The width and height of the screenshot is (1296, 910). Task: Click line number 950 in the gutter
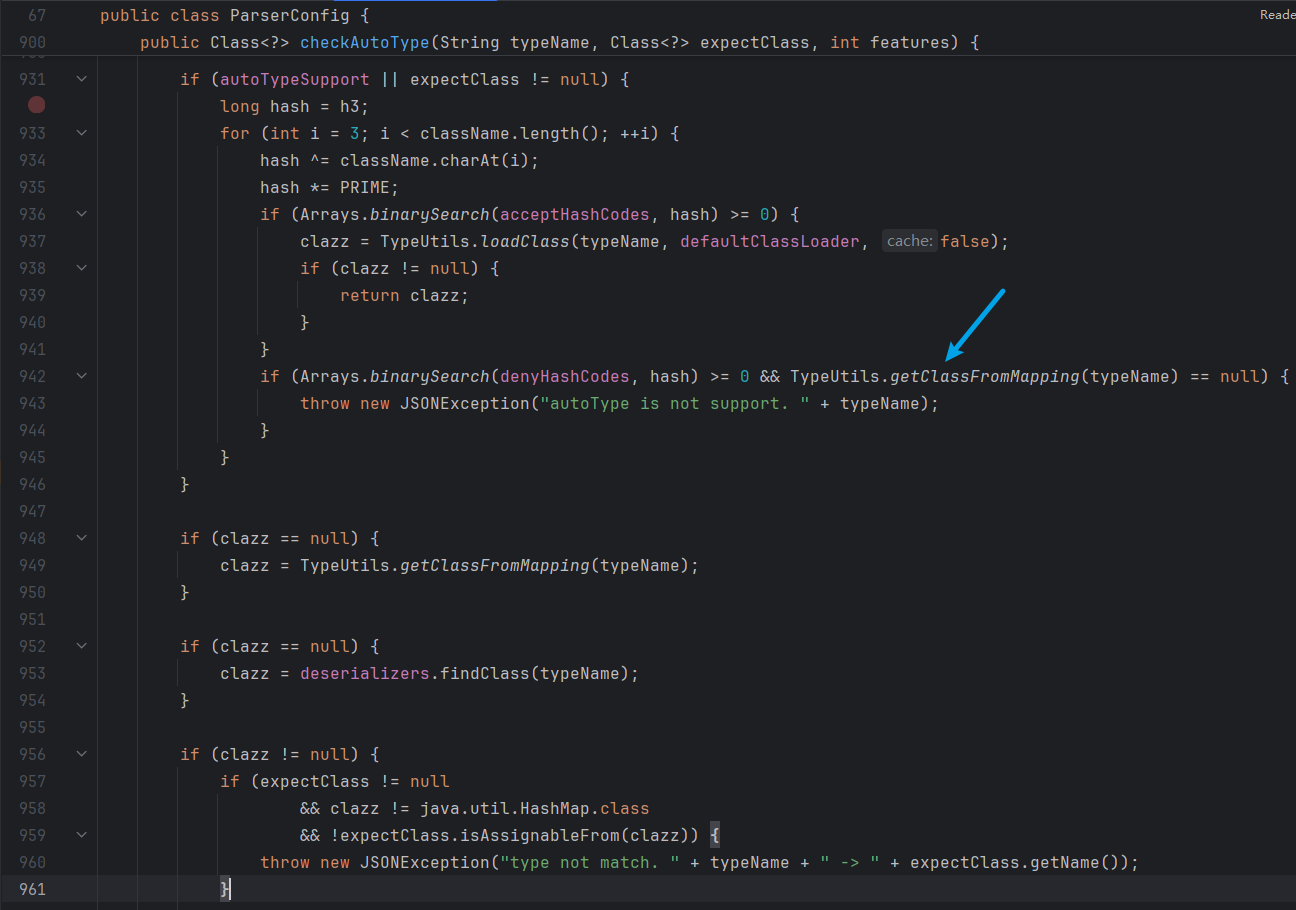point(32,592)
